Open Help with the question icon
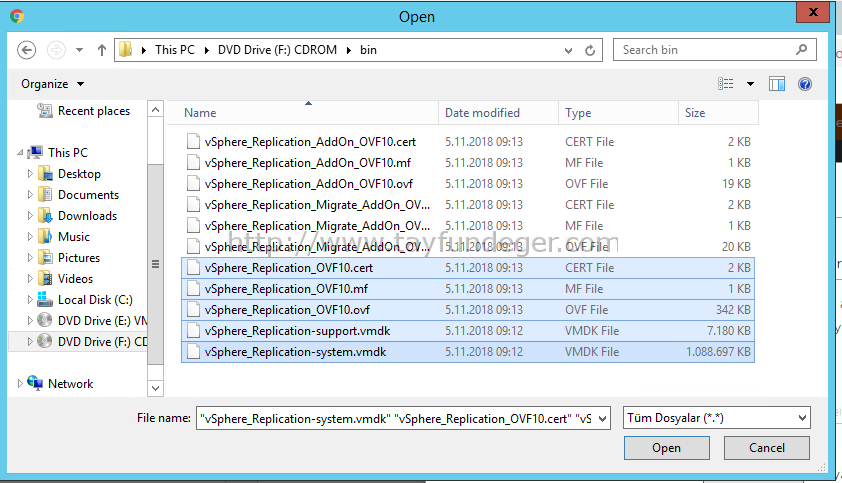 pyautogui.click(x=804, y=84)
